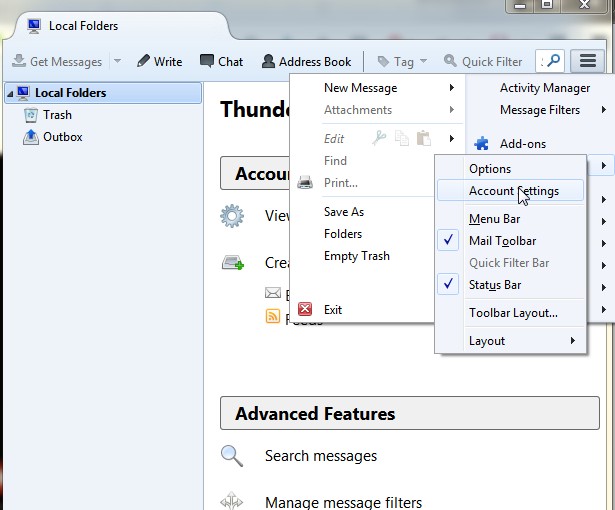Image resolution: width=615 pixels, height=510 pixels.
Task: Click the Write pencil button
Action: pos(160,62)
